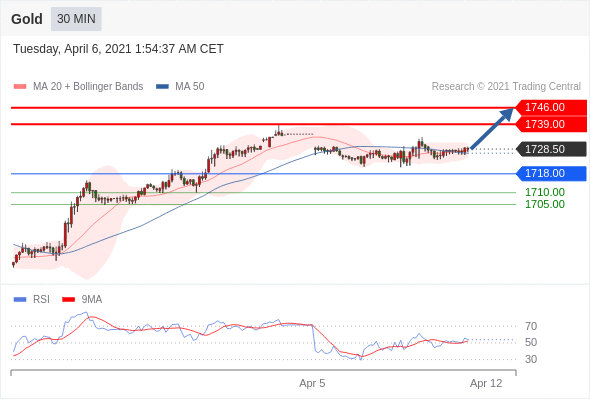This screenshot has width=590, height=400.
Task: Click the Apr 5 date axis label
Action: coord(312,383)
